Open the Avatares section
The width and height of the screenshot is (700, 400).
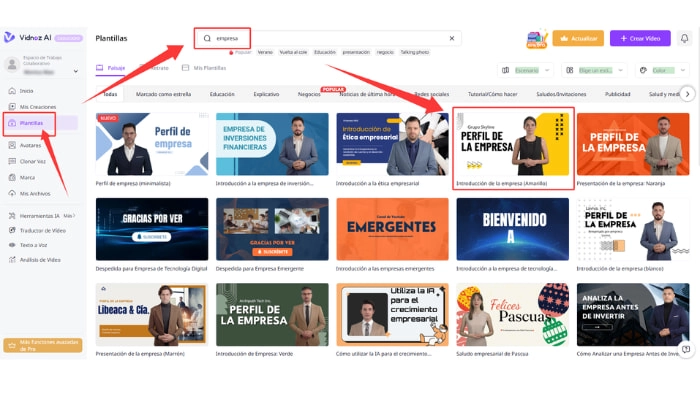point(30,145)
